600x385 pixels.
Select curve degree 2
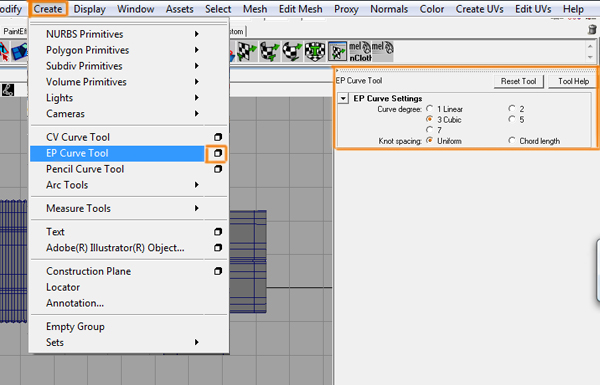point(512,109)
